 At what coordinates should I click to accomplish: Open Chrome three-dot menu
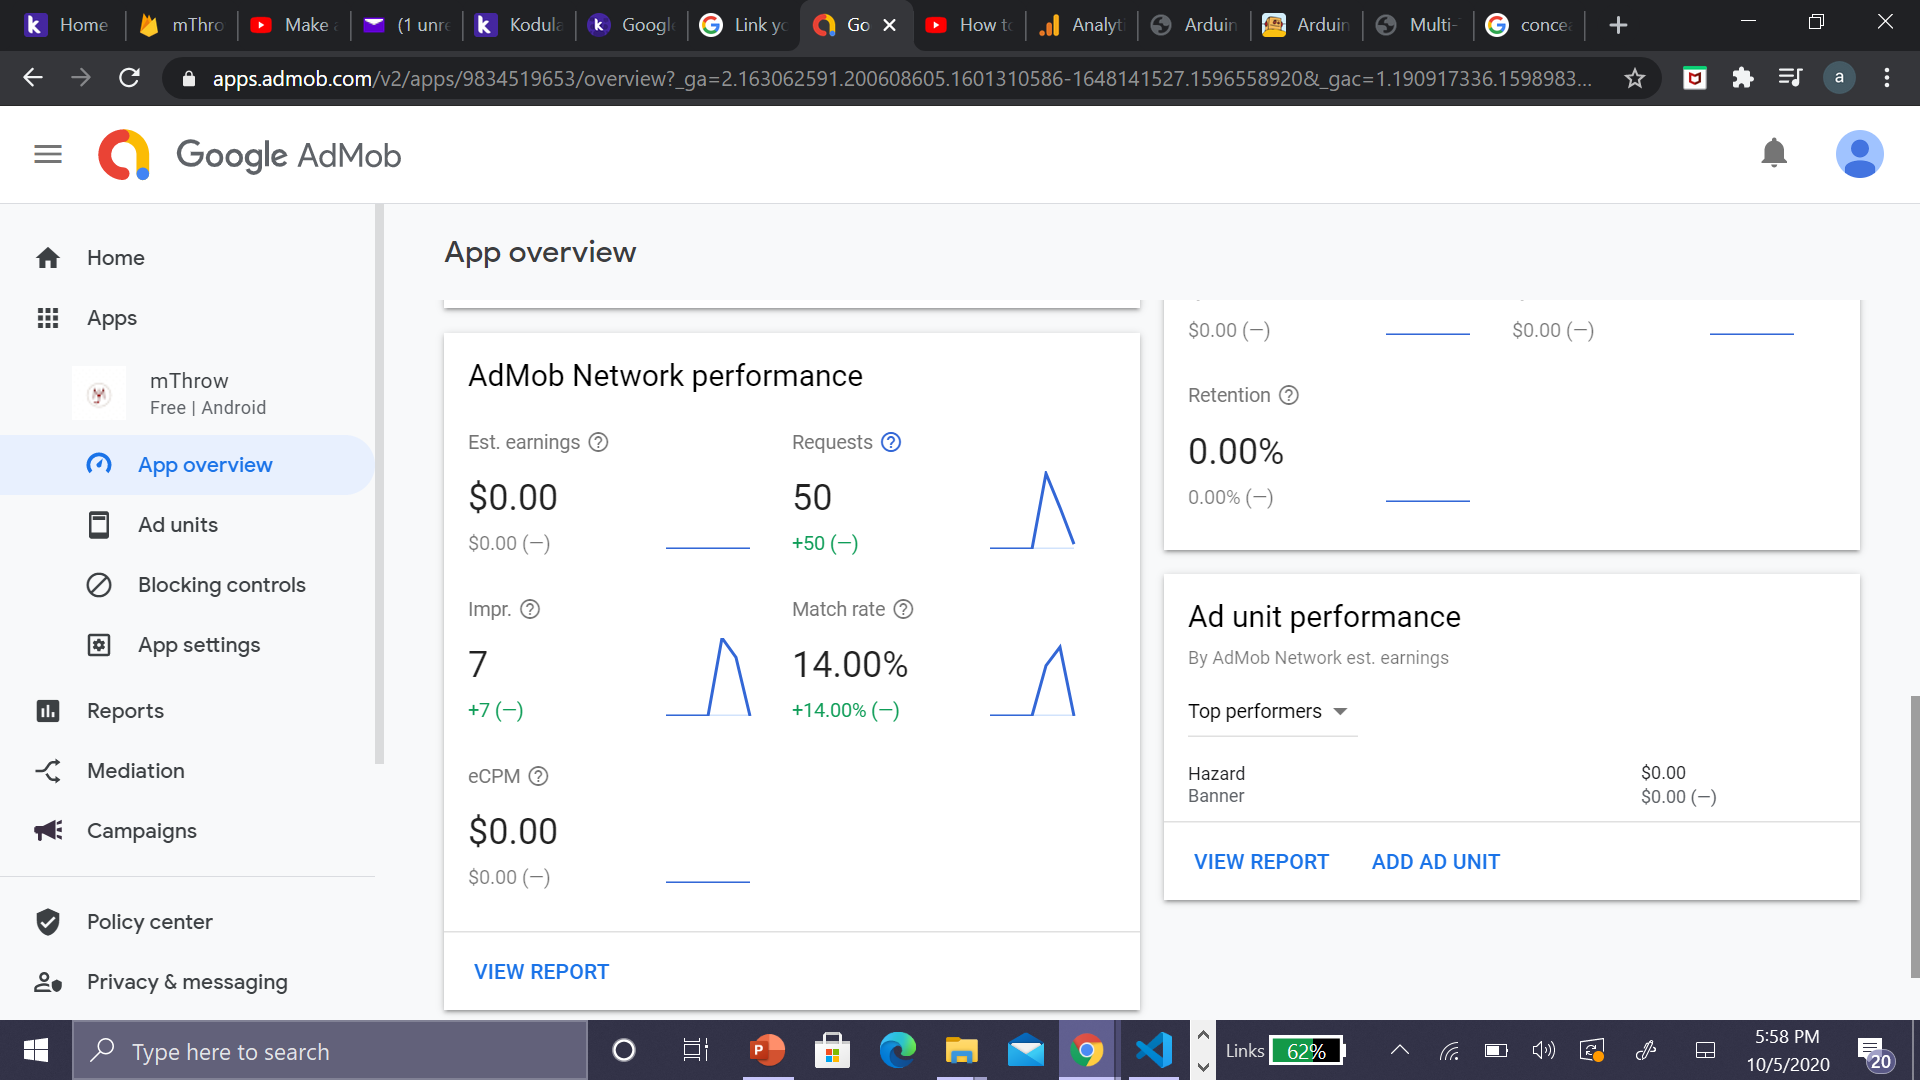pyautogui.click(x=1886, y=78)
